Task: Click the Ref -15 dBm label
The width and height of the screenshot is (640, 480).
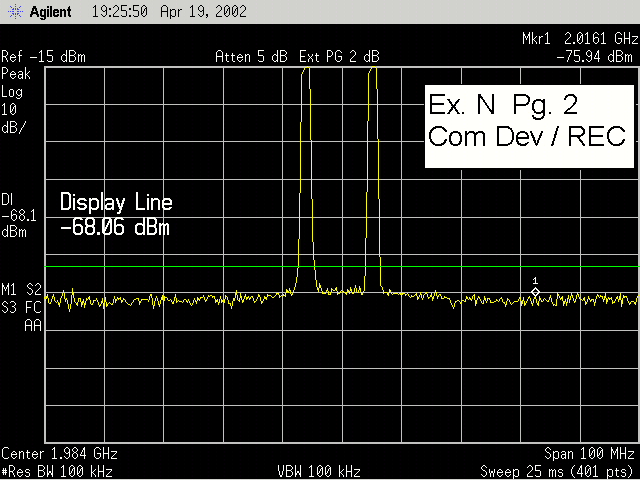Action: pos(44,57)
